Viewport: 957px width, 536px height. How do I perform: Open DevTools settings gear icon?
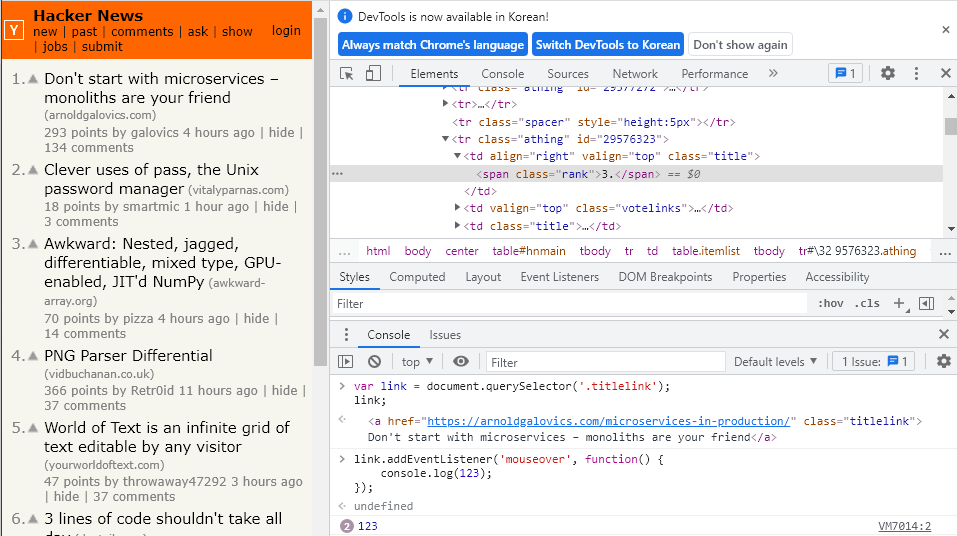(887, 73)
